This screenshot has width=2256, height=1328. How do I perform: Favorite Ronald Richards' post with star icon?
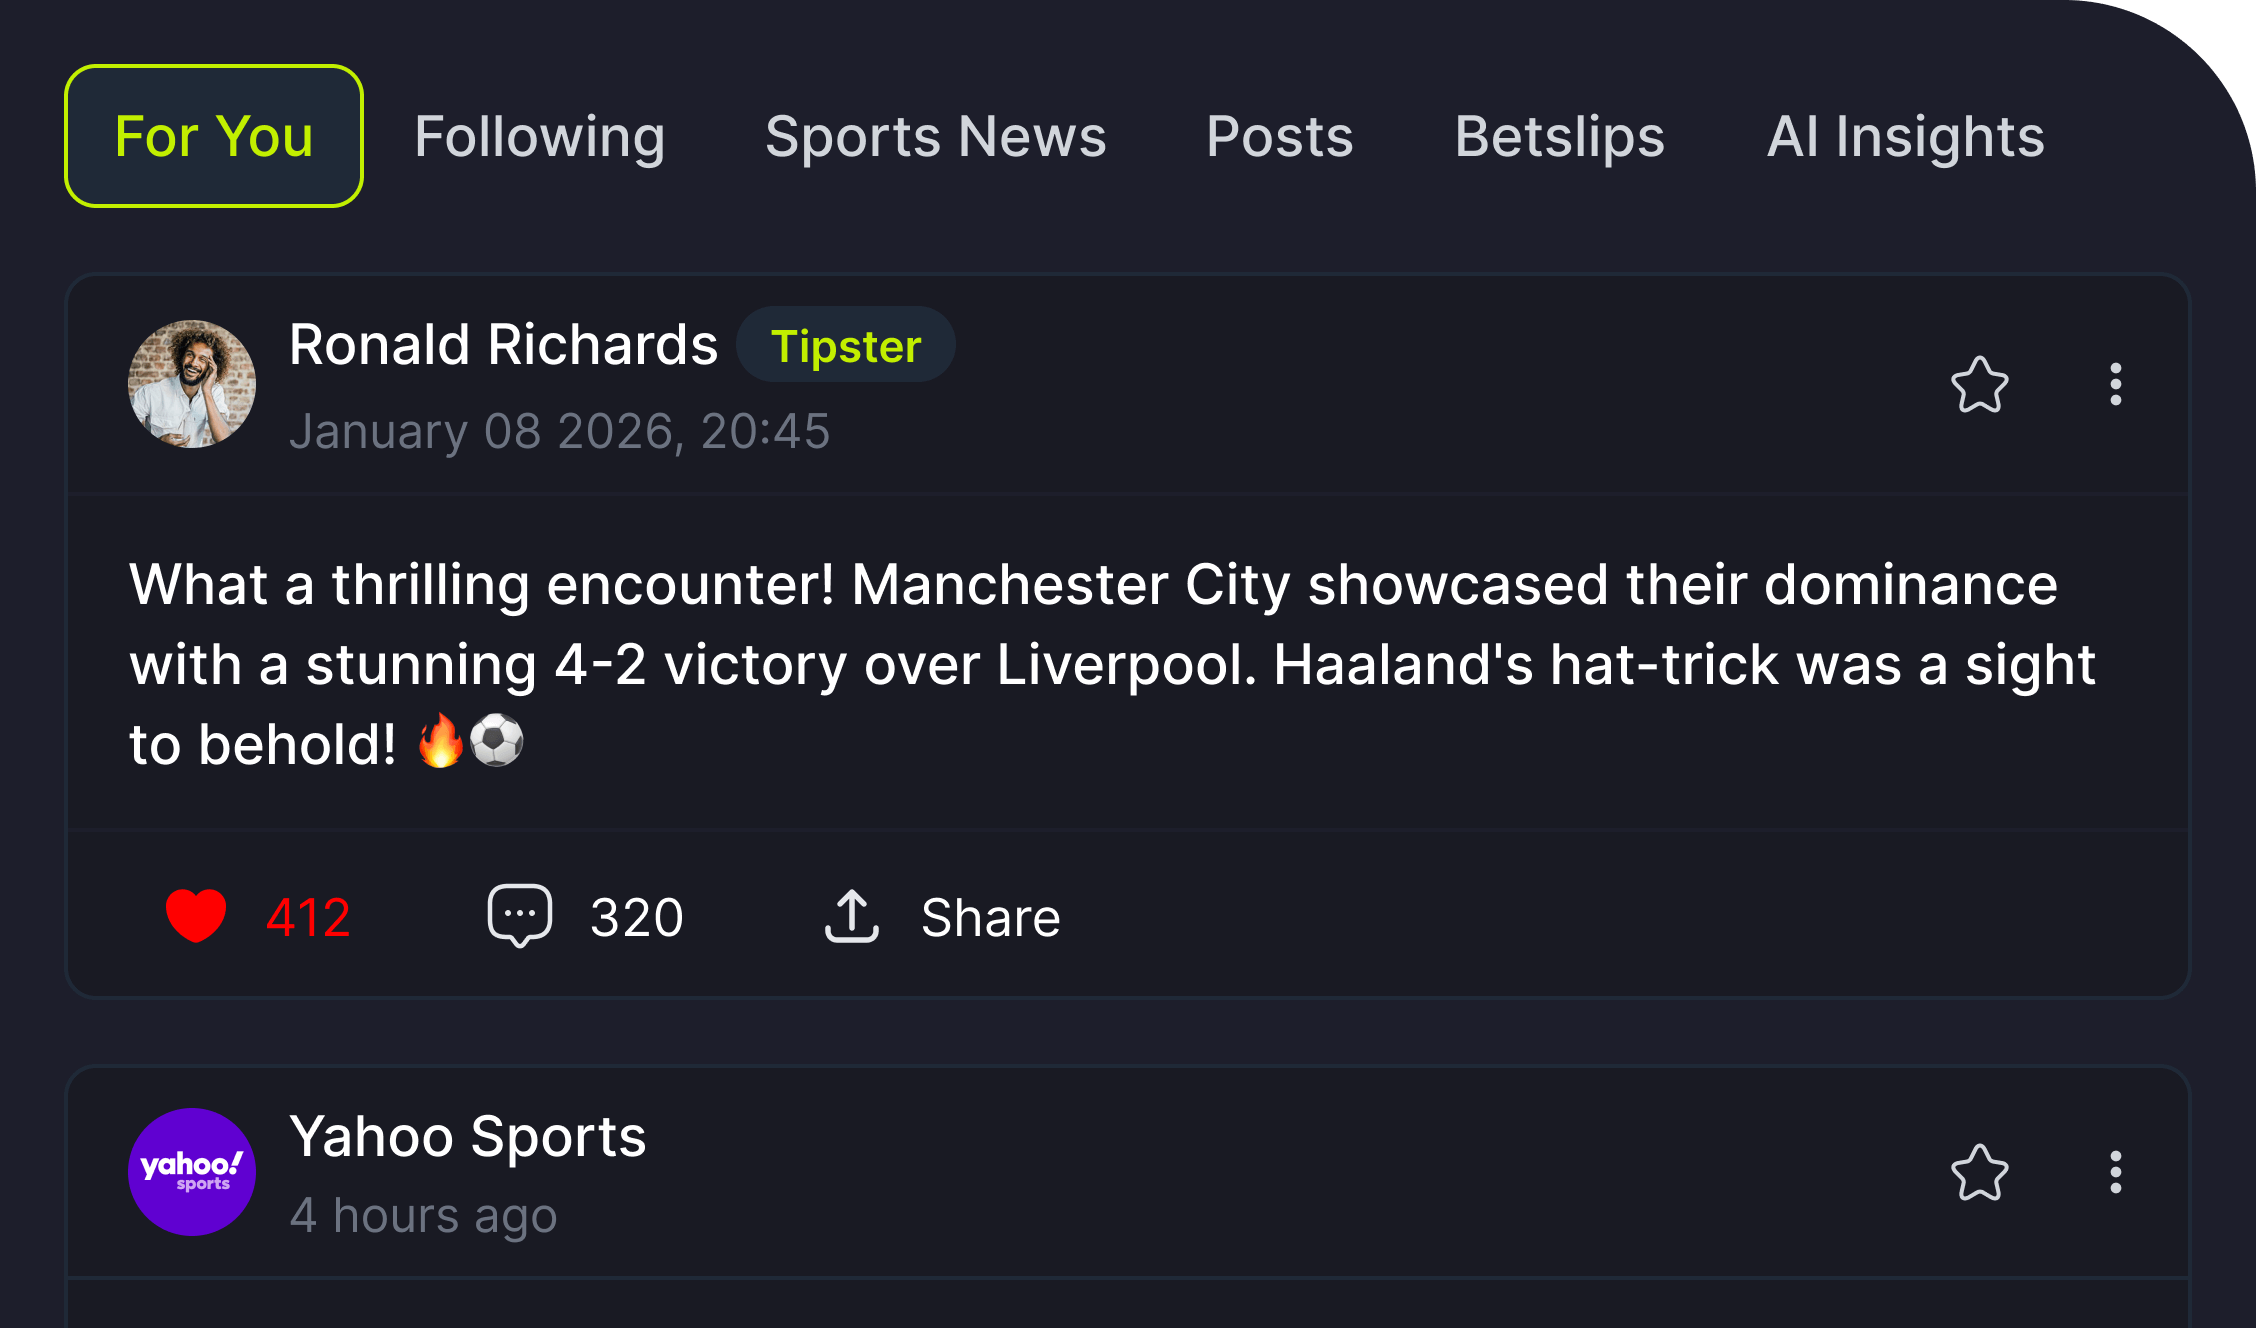[x=1979, y=385]
